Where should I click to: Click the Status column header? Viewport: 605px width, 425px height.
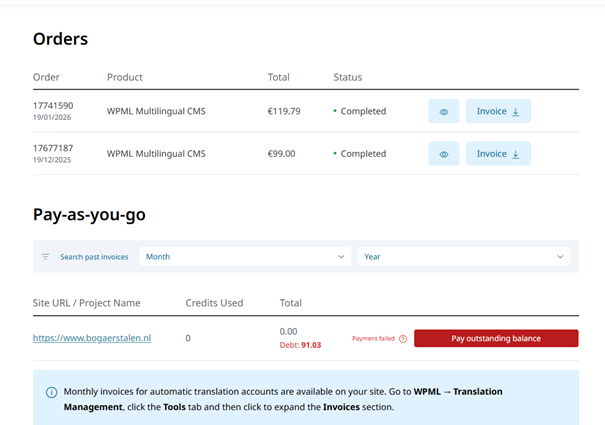coord(348,77)
